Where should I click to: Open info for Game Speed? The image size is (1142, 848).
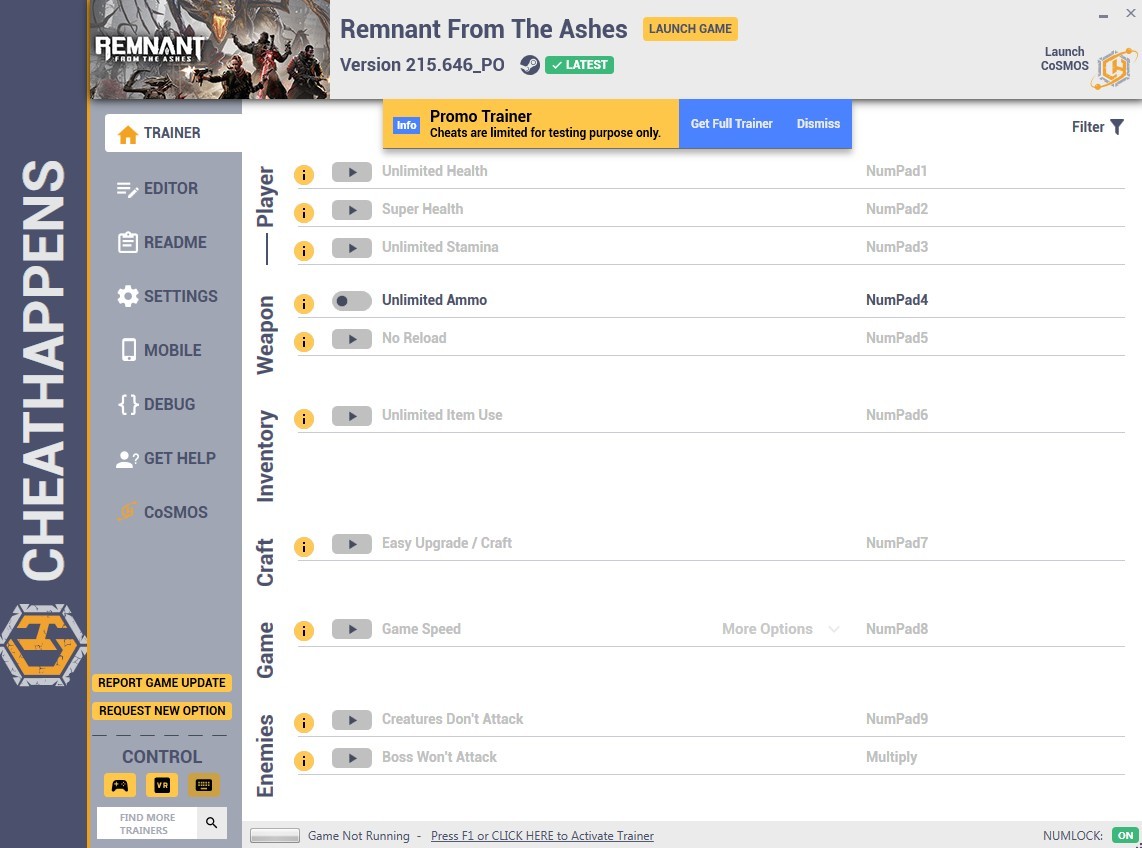pyautogui.click(x=304, y=631)
